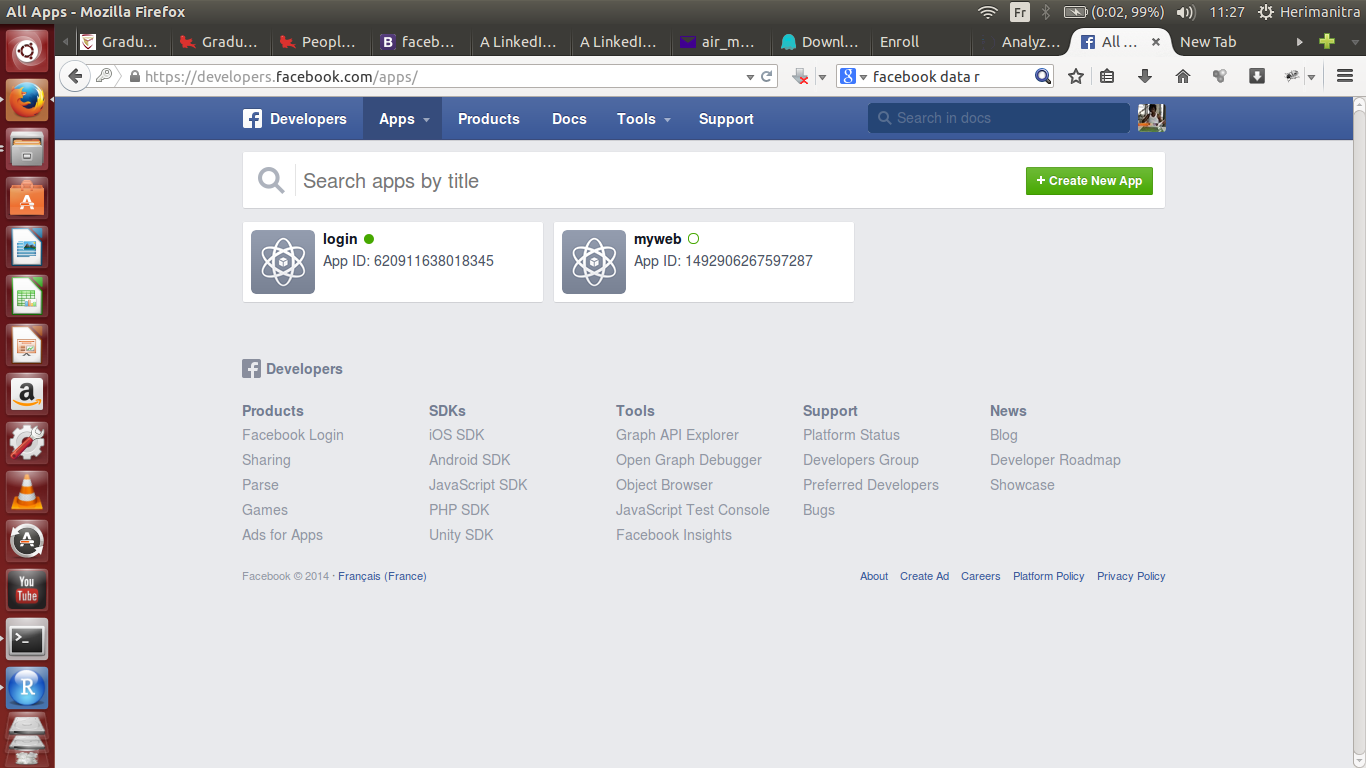This screenshot has width=1366, height=768.
Task: Open the system gear menu in the top panel
Action: [x=1266, y=12]
